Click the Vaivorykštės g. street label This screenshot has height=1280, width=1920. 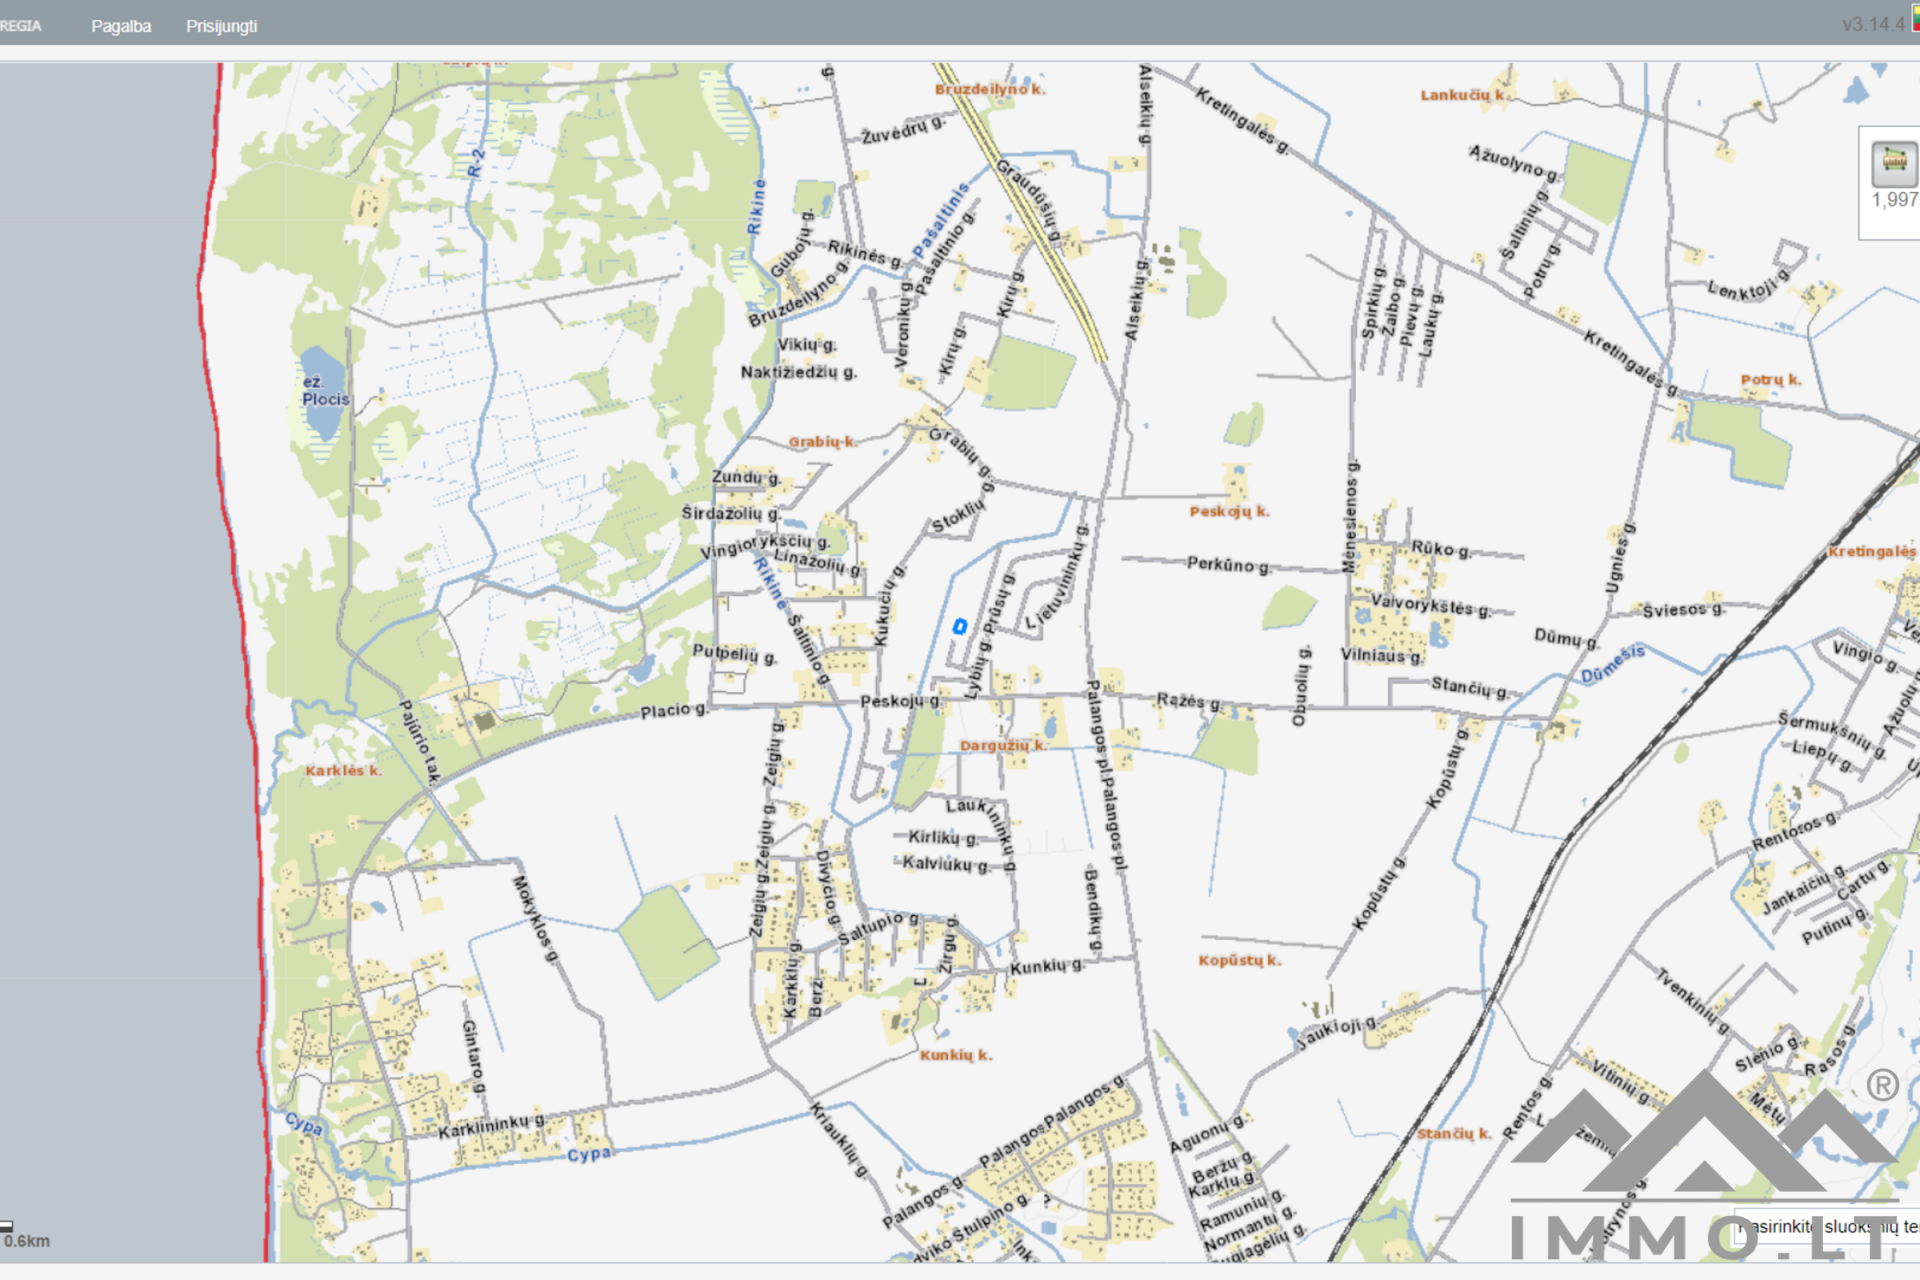tap(1430, 606)
